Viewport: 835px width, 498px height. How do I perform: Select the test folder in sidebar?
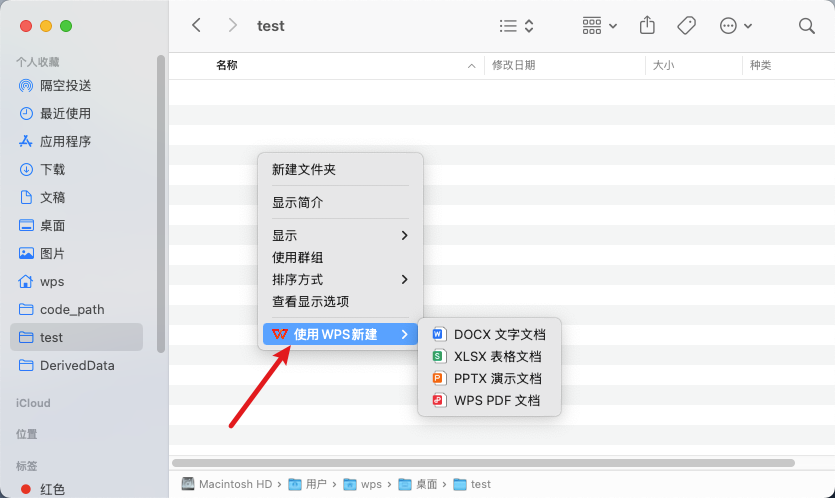pyautogui.click(x=76, y=337)
